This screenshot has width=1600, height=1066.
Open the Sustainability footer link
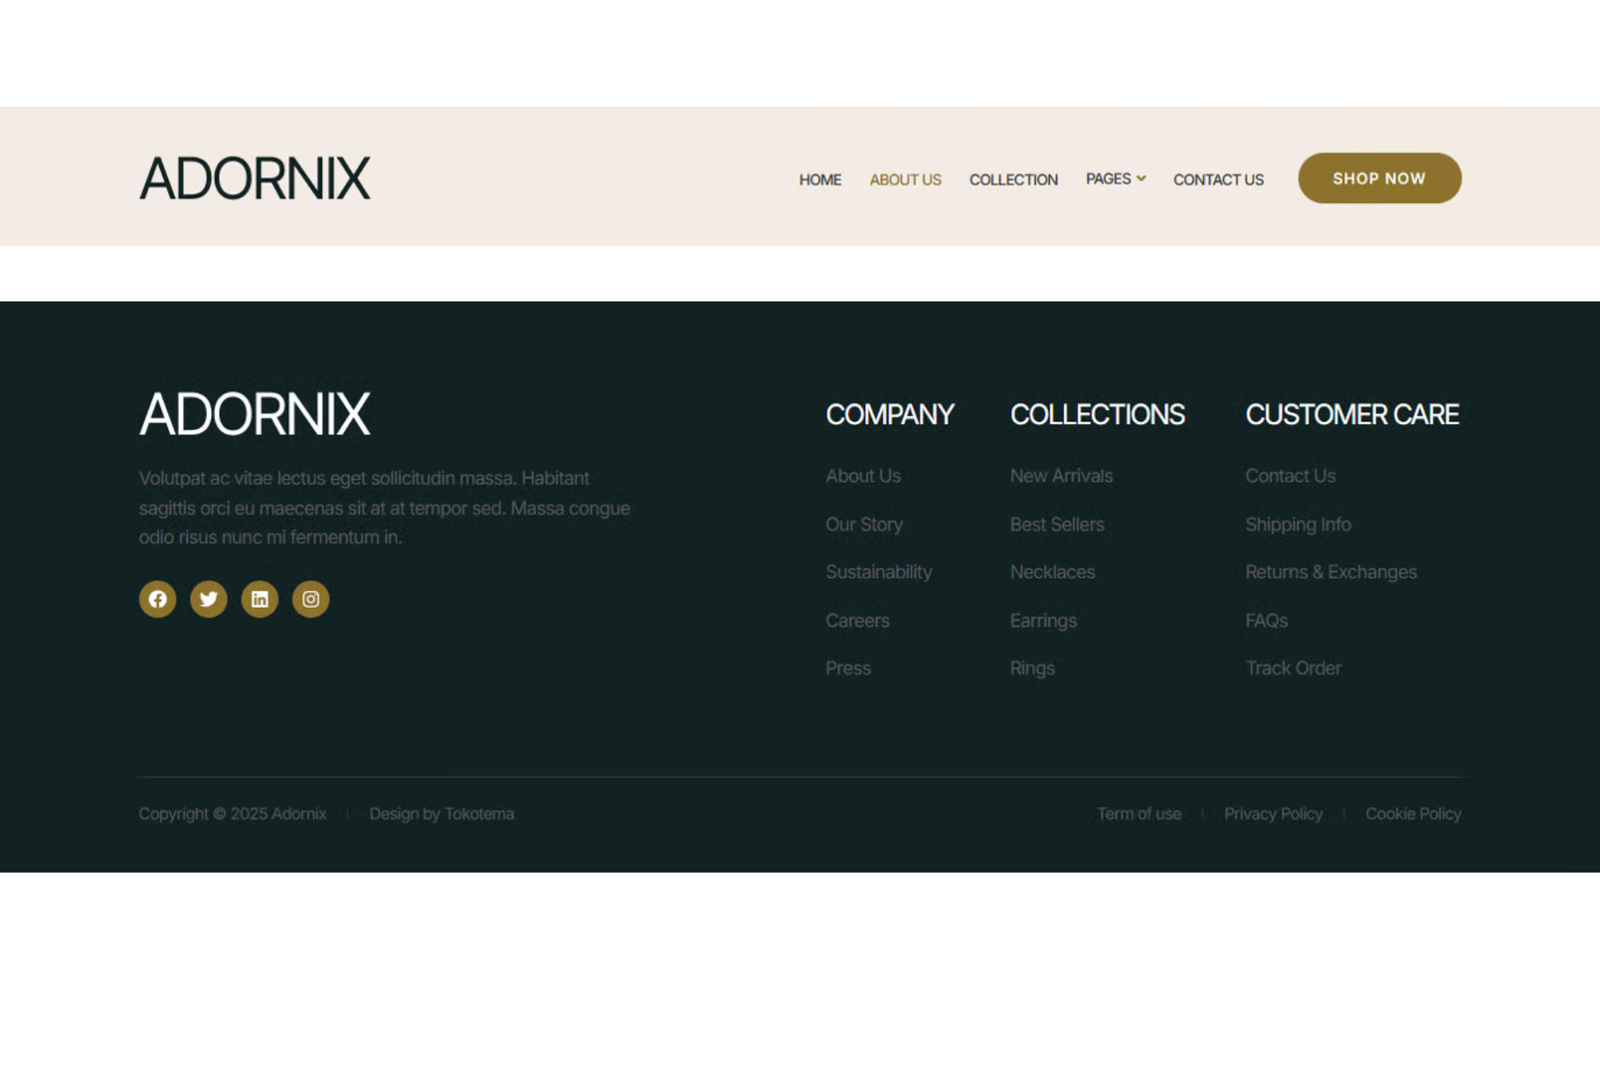click(x=878, y=572)
